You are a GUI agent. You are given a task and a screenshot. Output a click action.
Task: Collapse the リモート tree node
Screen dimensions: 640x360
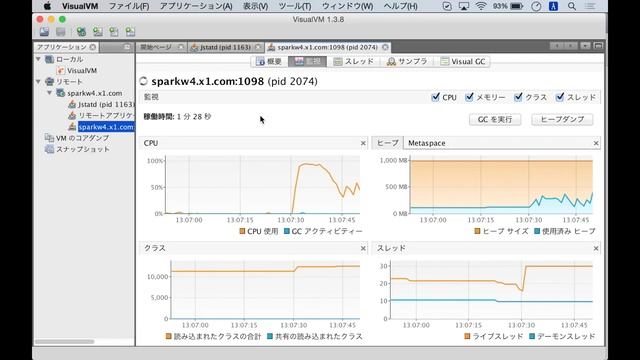(x=39, y=82)
